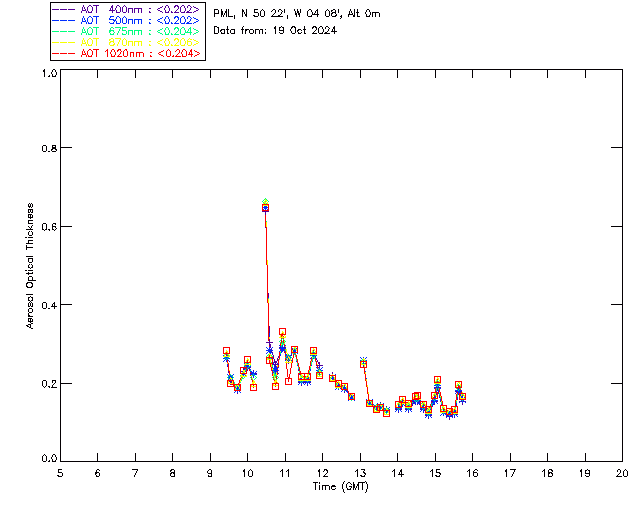Select the station text 'PML, N 50 22', W 04 08', Alt 0m'

click(297, 14)
